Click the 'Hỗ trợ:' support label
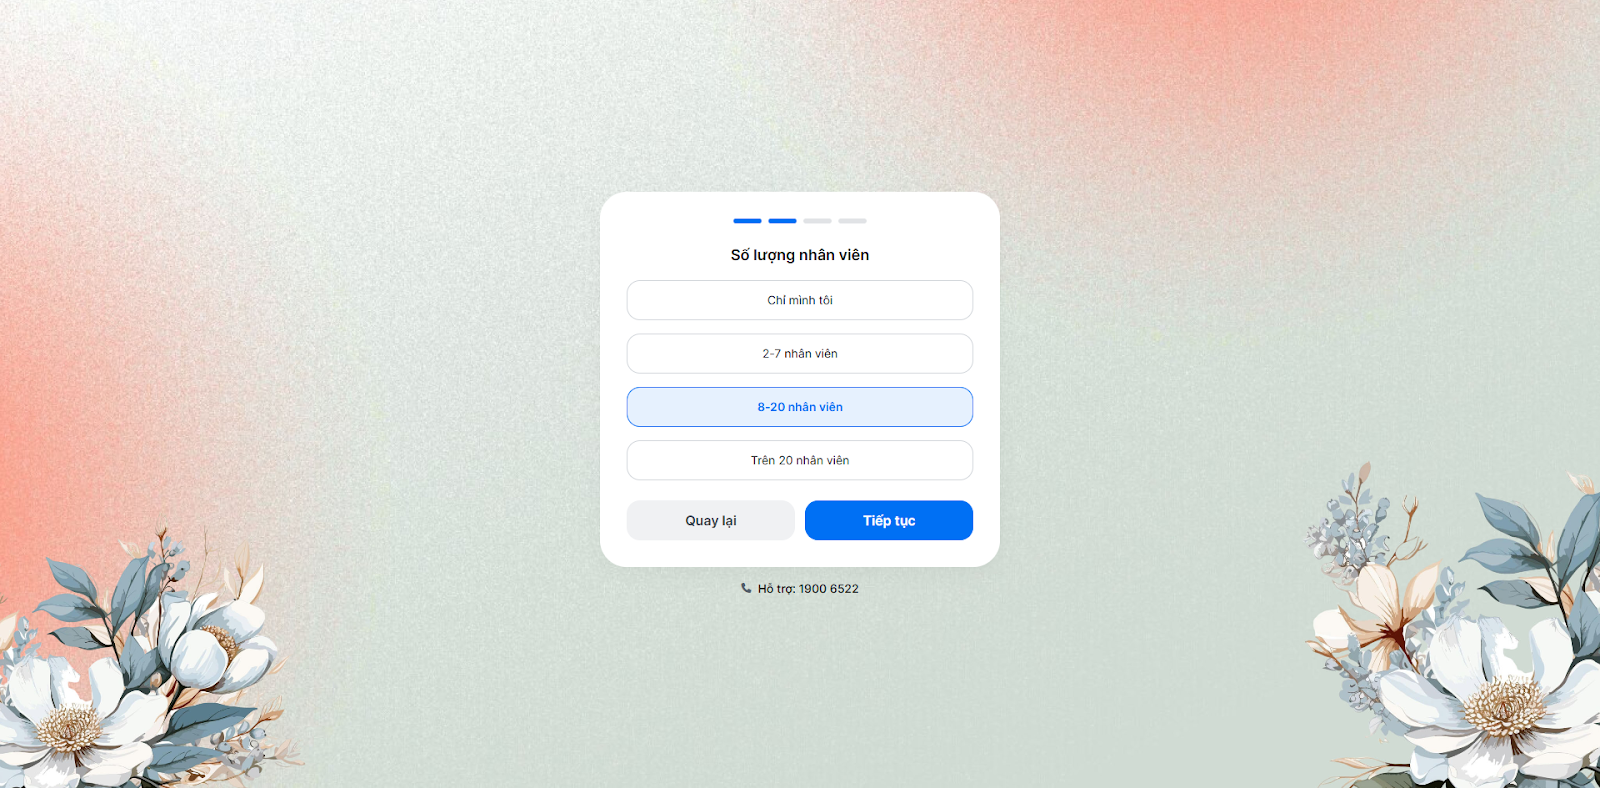Screen dimensions: 1600x788 tap(776, 589)
